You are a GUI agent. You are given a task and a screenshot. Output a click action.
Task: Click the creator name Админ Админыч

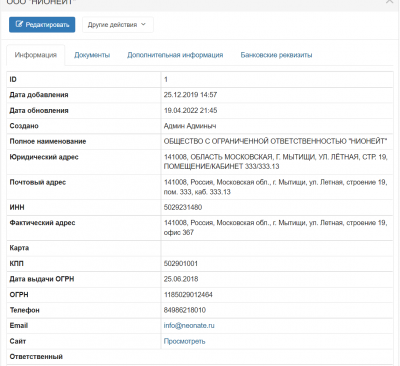pos(190,126)
